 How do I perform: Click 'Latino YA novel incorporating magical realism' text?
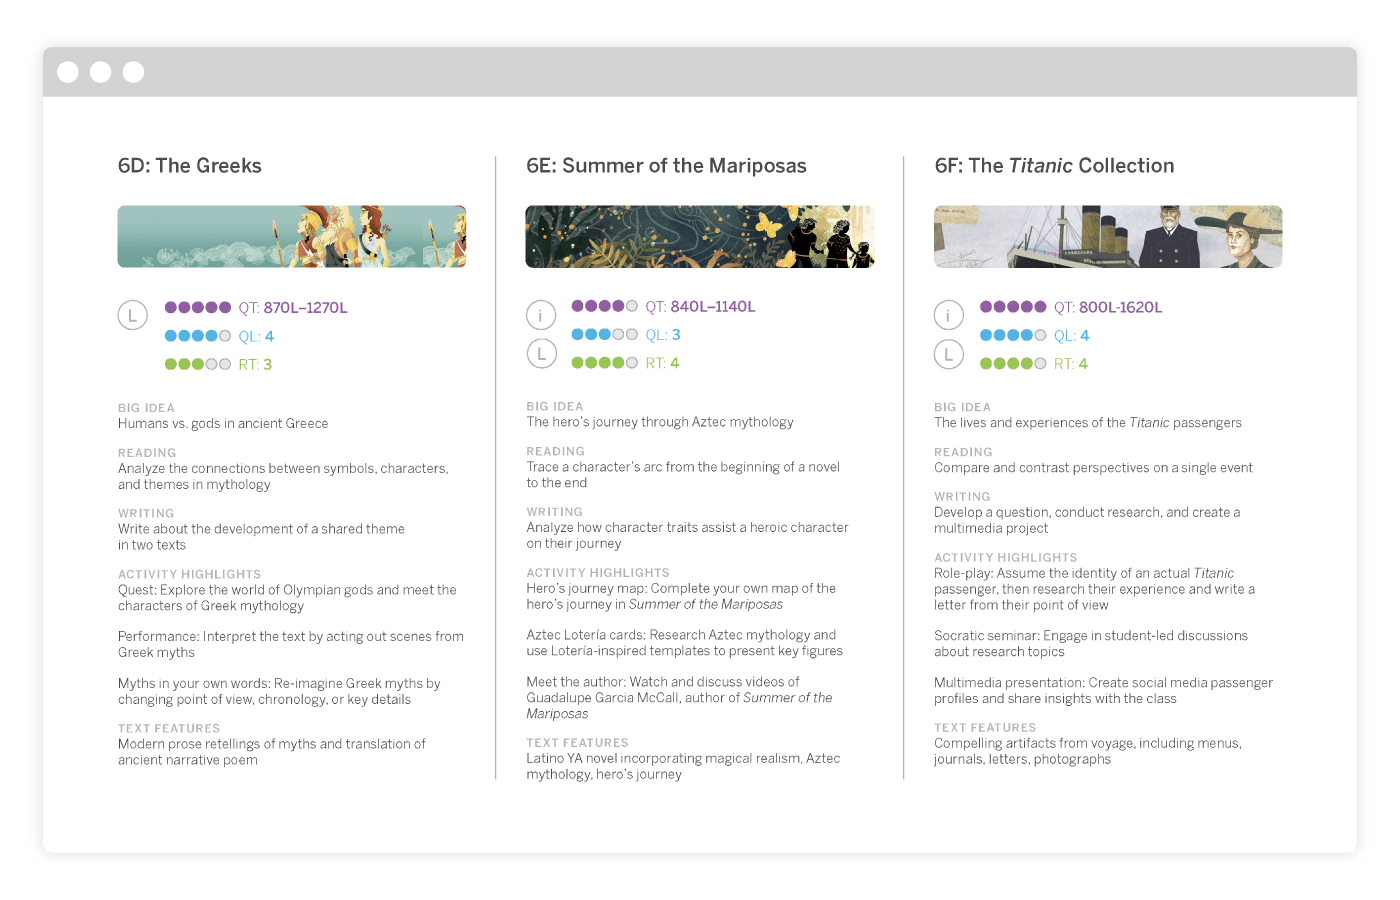click(683, 766)
